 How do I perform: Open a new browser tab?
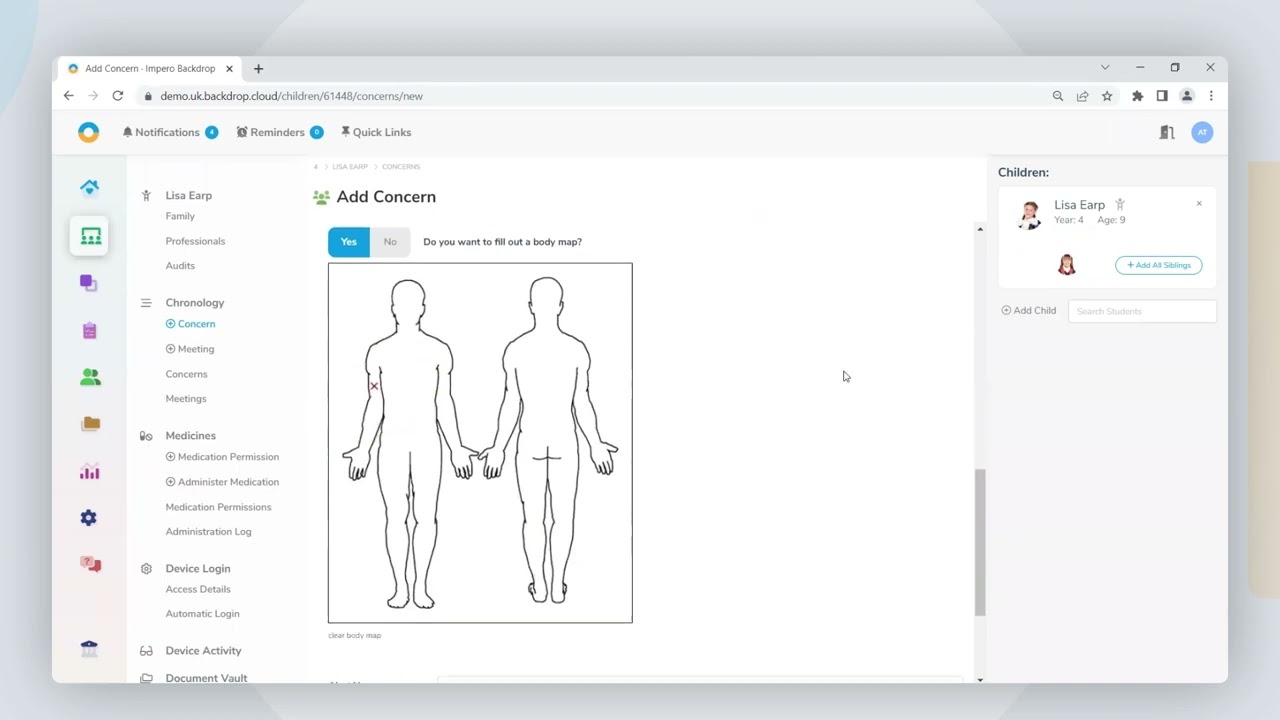[x=258, y=69]
